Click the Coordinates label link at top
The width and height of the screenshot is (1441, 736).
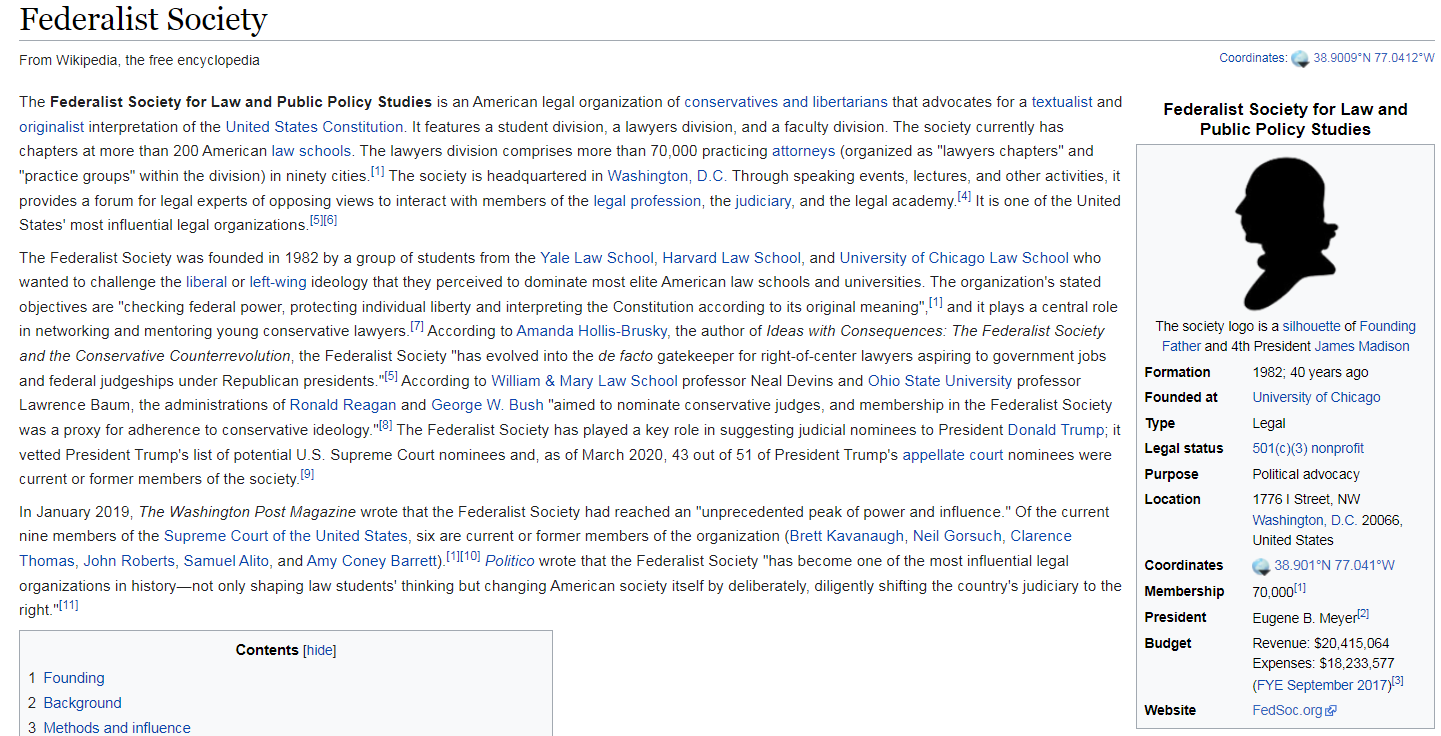tap(1252, 58)
